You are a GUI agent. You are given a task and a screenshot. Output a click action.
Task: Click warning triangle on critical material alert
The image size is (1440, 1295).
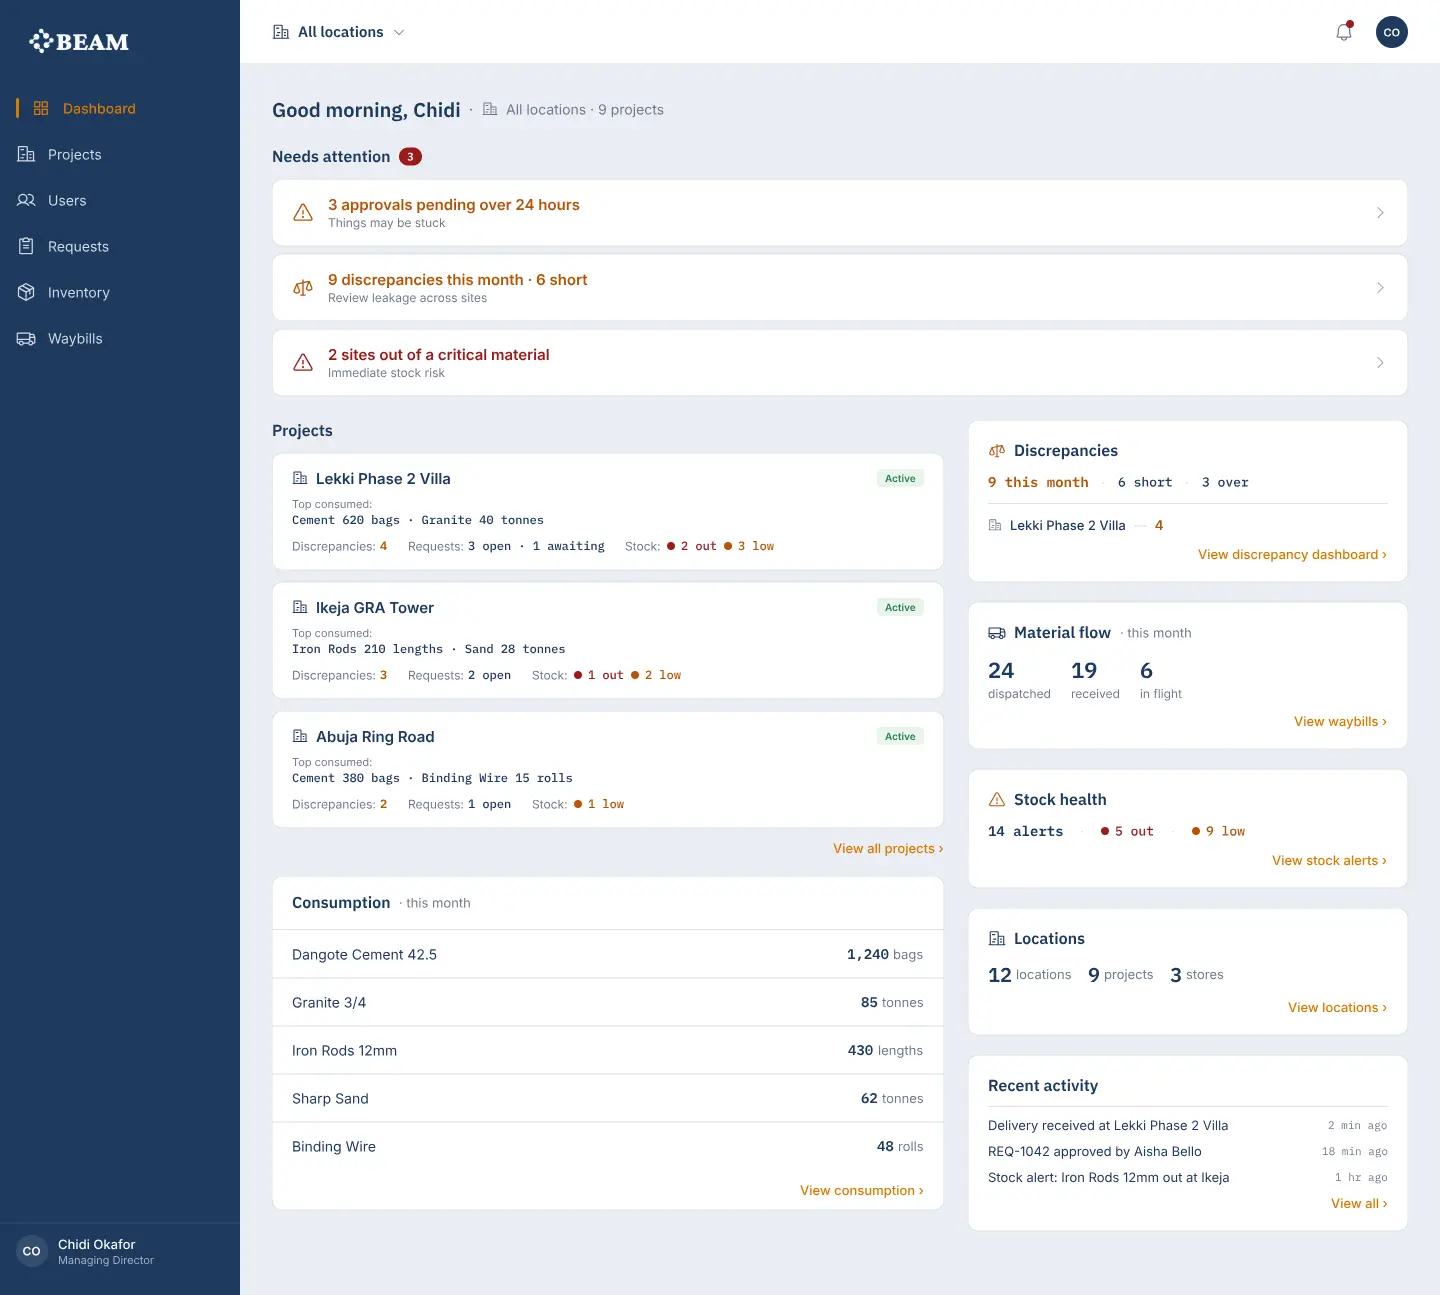[303, 363]
